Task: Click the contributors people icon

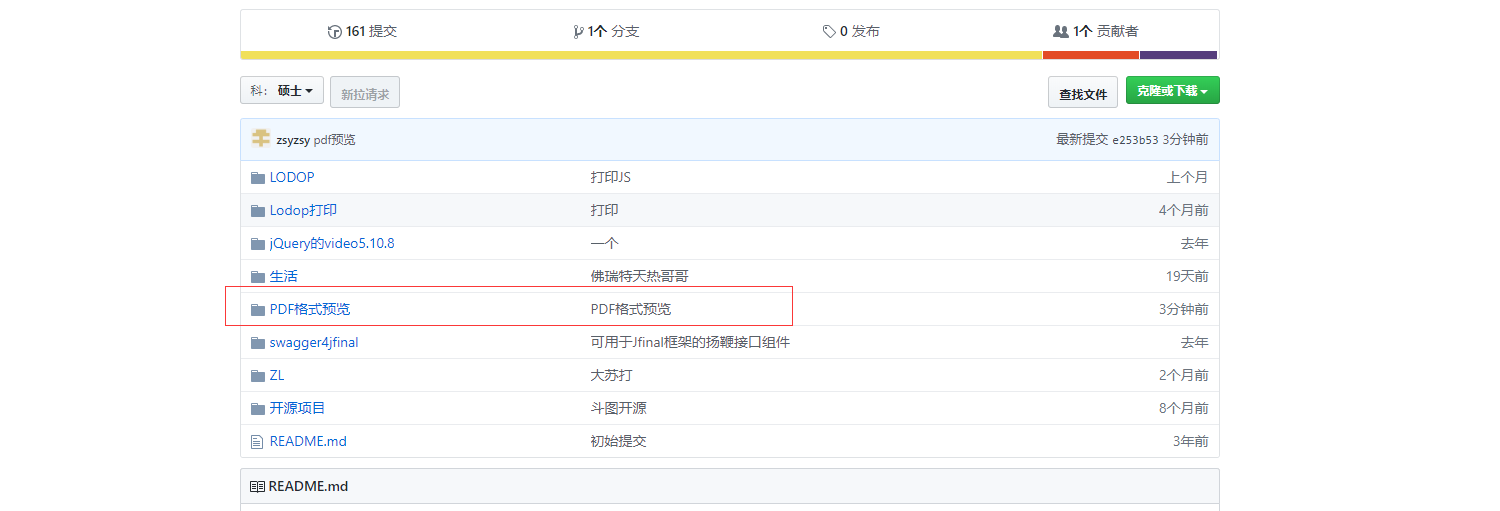Action: [x=1060, y=32]
